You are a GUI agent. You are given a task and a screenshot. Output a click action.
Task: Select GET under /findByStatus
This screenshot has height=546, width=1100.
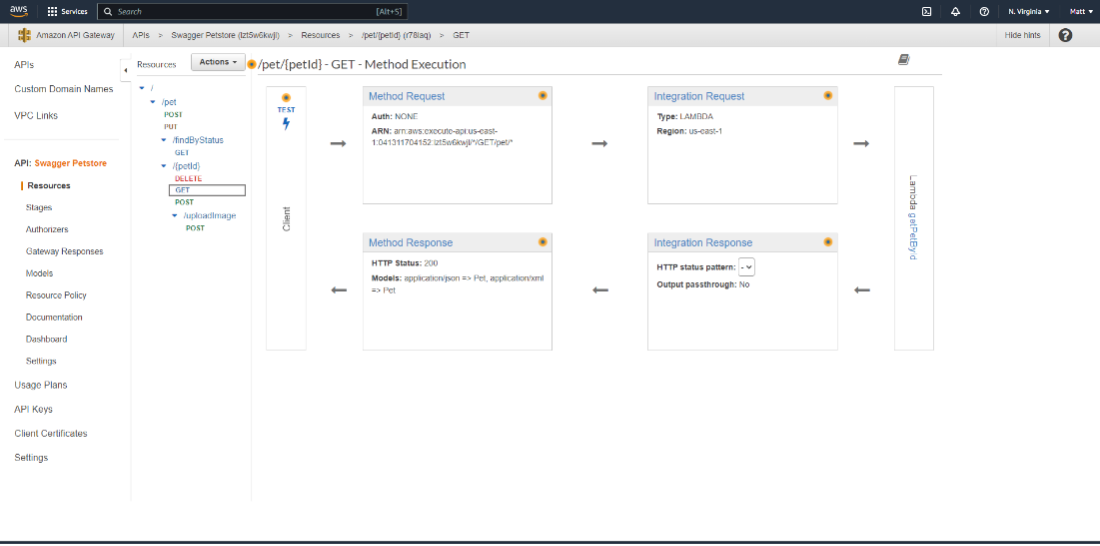(182, 152)
